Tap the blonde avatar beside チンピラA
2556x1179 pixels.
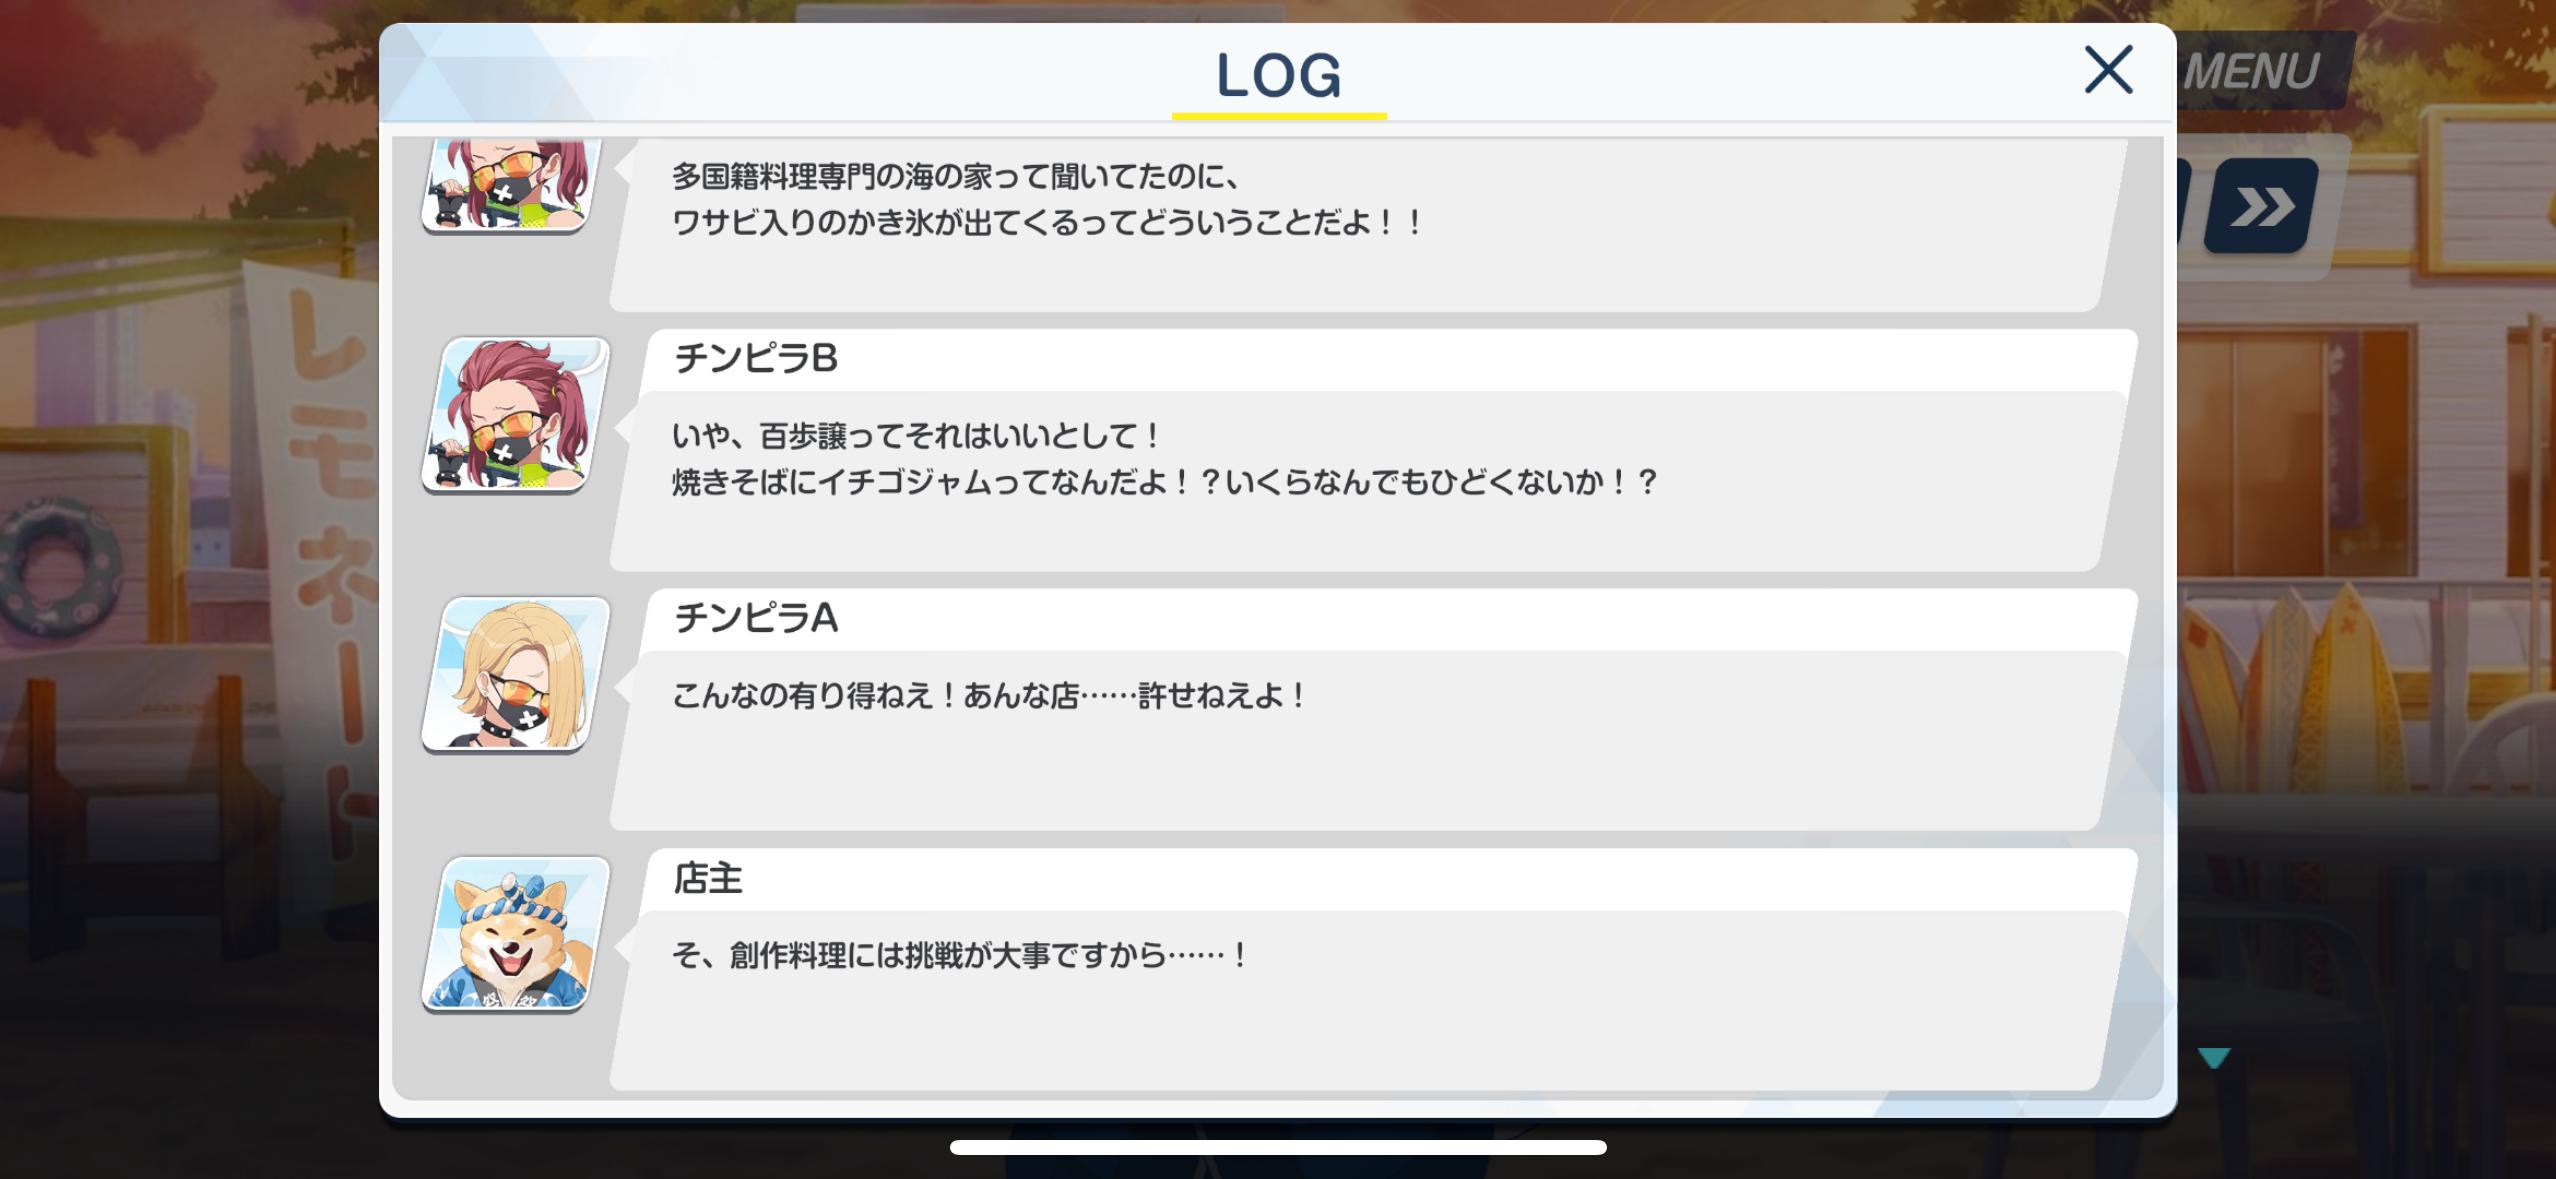[515, 674]
